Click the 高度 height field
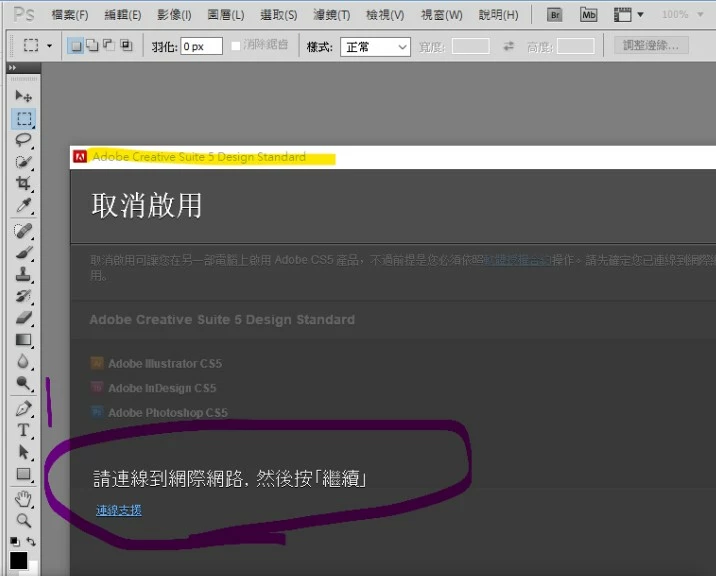Image resolution: width=716 pixels, height=576 pixels. coord(575,46)
